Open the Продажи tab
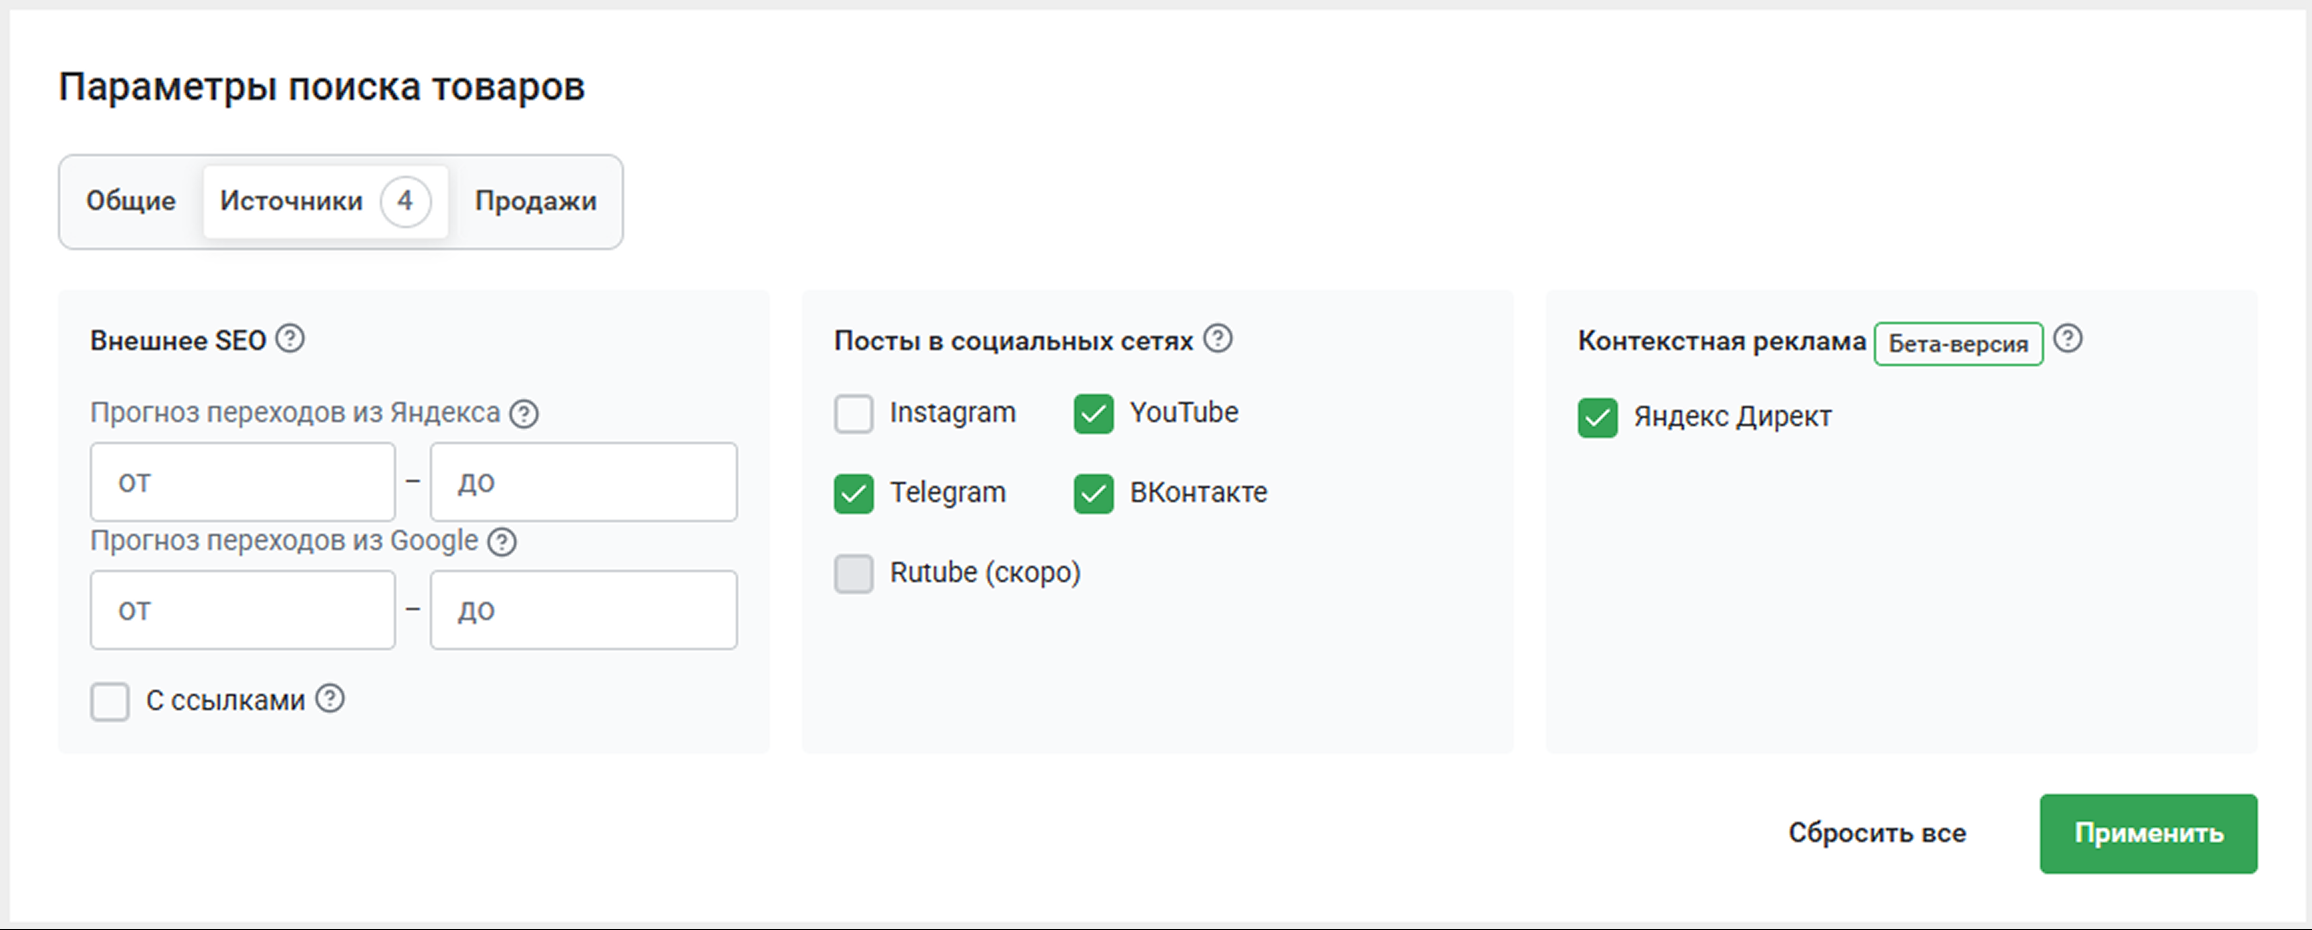The width and height of the screenshot is (2312, 930). tap(536, 201)
